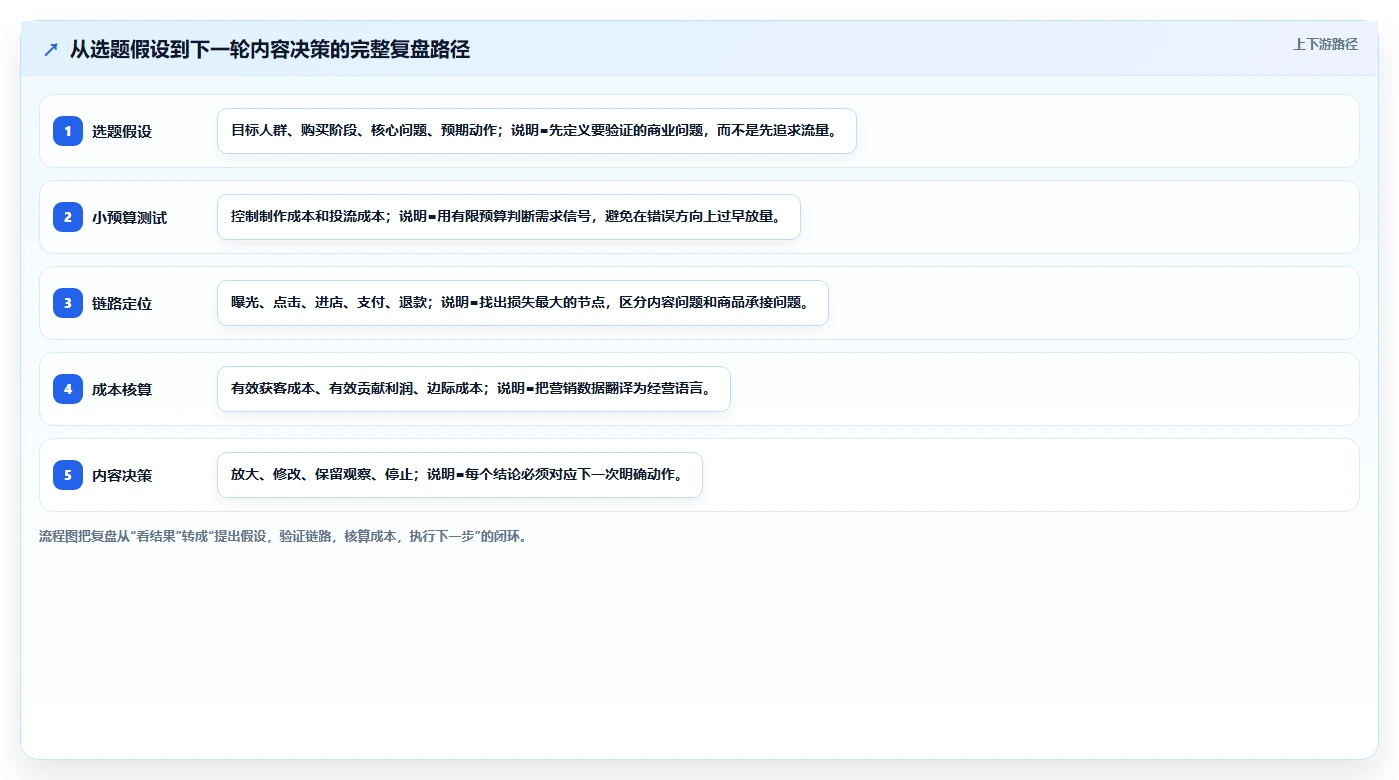
Task: Click the description box starting 放大、修改、保留观察
Action: 460,475
